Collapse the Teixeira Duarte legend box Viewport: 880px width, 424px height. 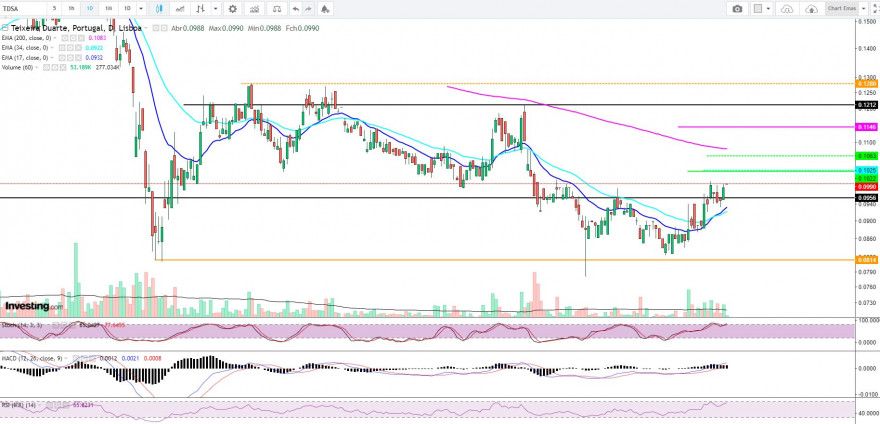tap(4, 27)
